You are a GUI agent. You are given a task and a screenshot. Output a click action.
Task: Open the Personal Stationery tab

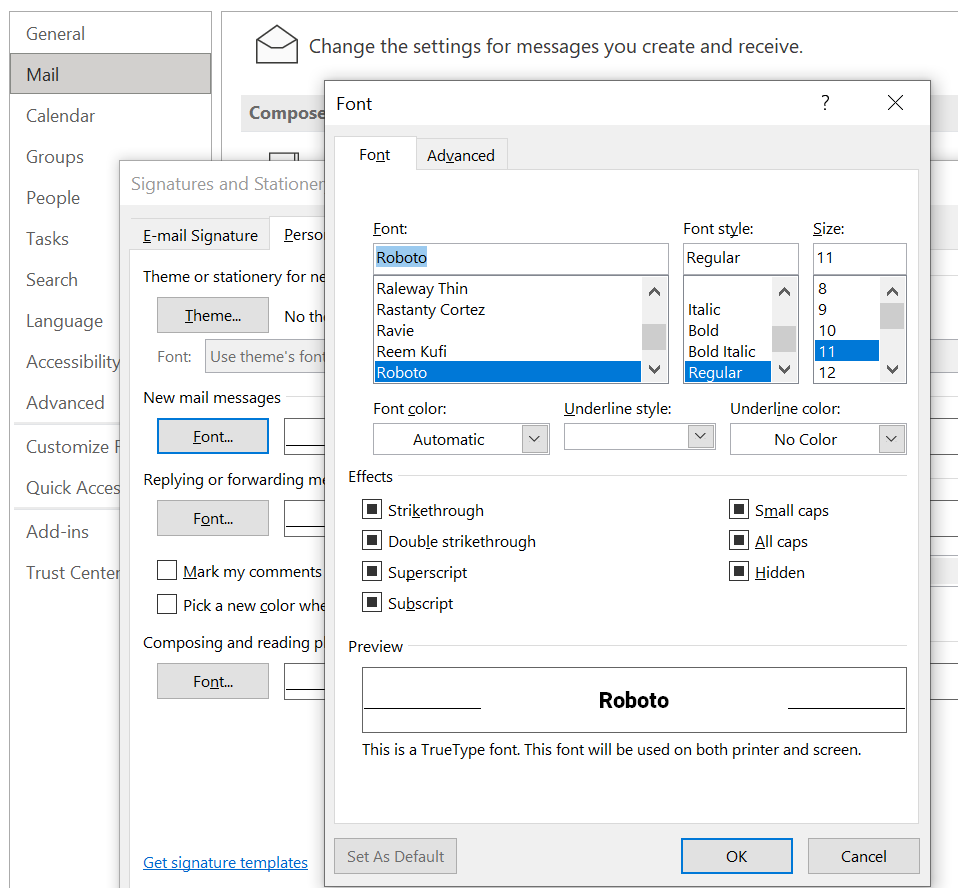click(x=298, y=234)
